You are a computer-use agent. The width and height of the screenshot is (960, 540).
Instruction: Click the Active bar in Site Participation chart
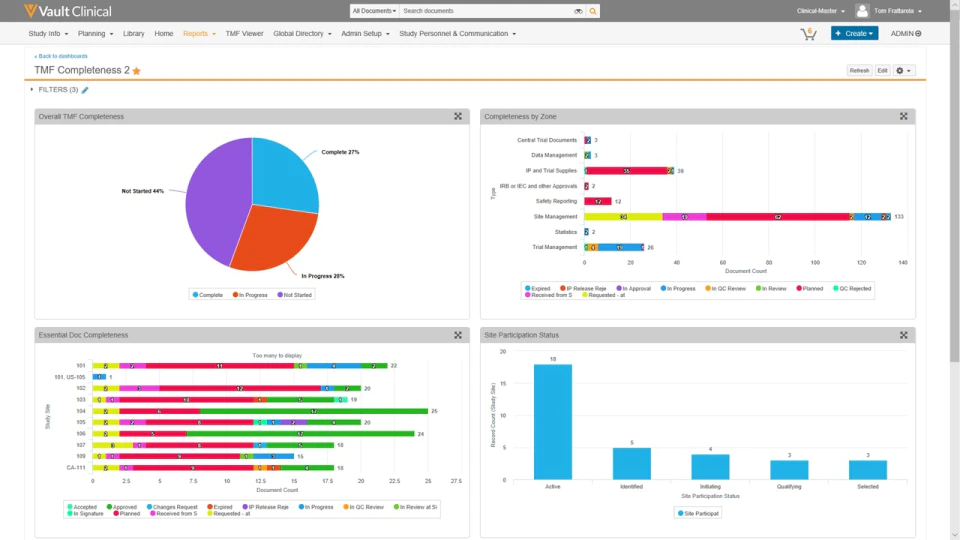coord(553,422)
